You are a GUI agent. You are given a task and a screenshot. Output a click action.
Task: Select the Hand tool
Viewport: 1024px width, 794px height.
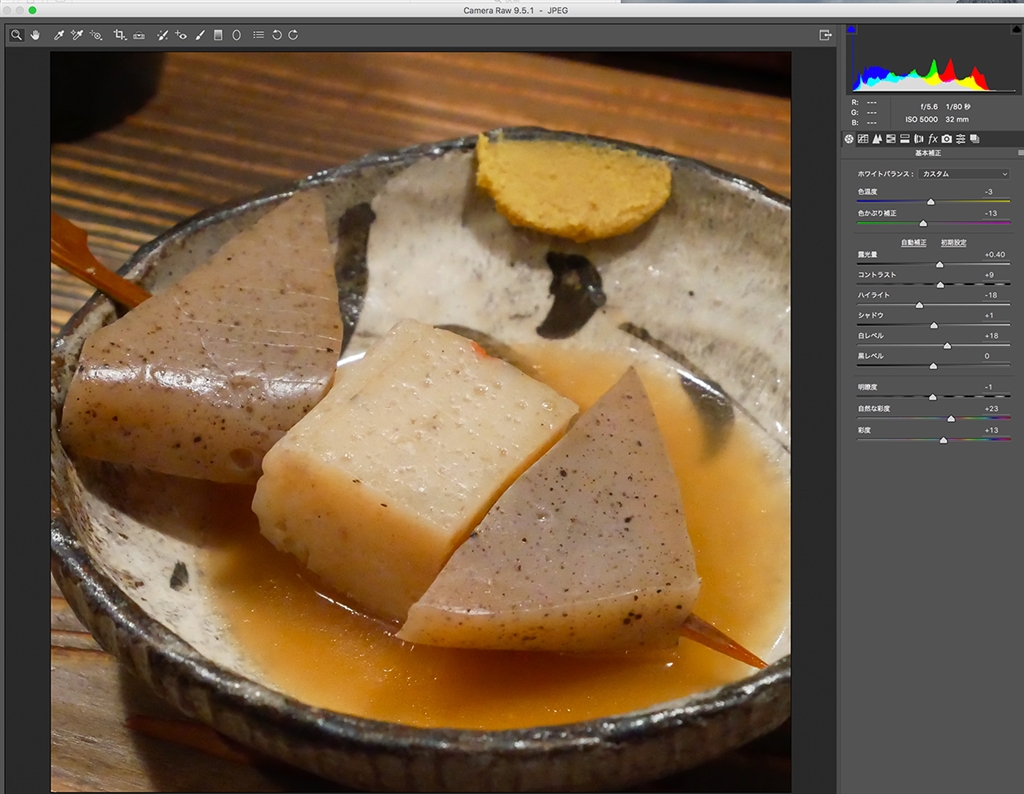pos(35,35)
